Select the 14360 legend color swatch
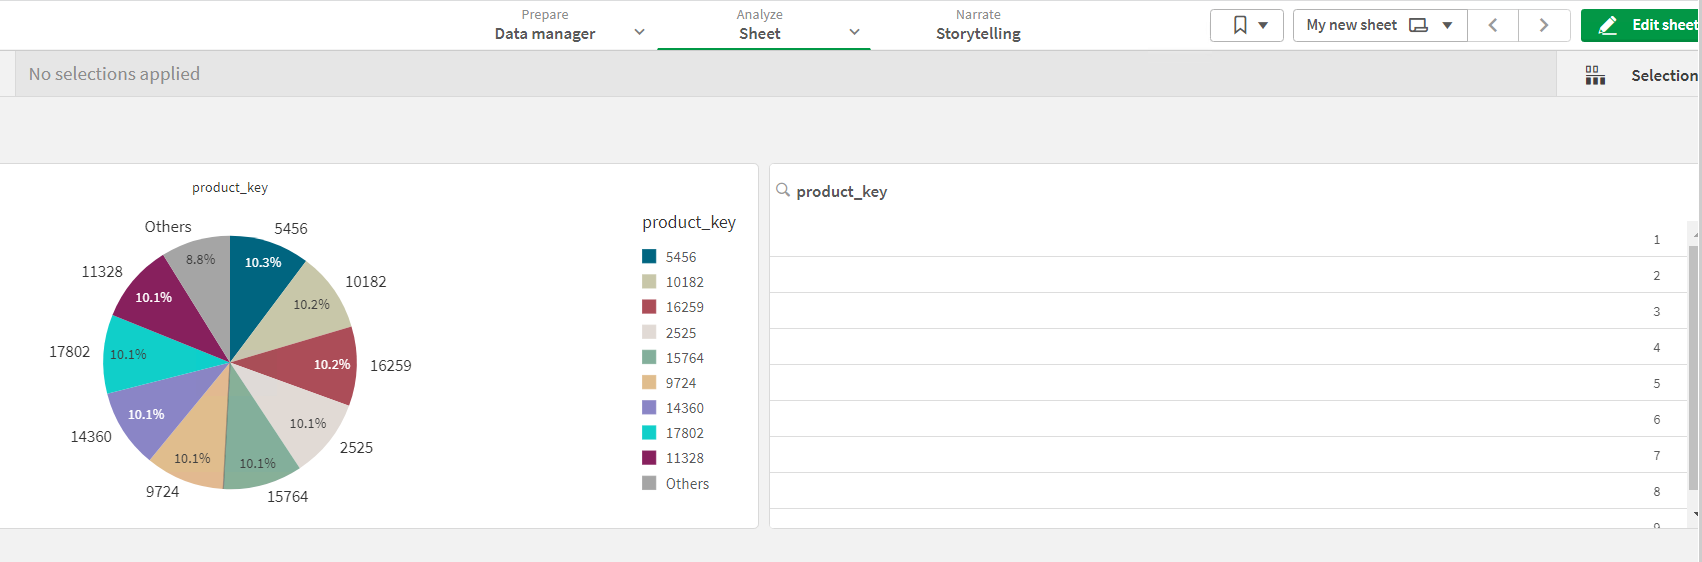This screenshot has width=1702, height=562. click(649, 407)
